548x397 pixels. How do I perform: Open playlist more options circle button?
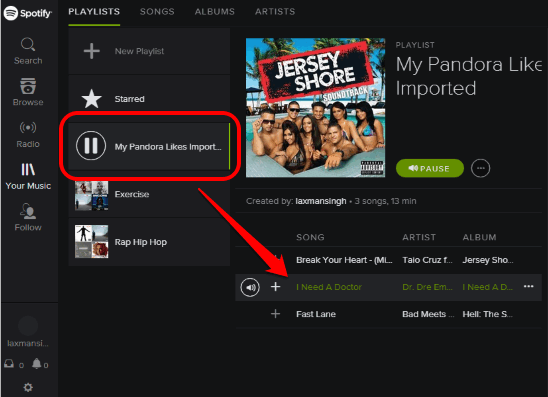(x=481, y=168)
